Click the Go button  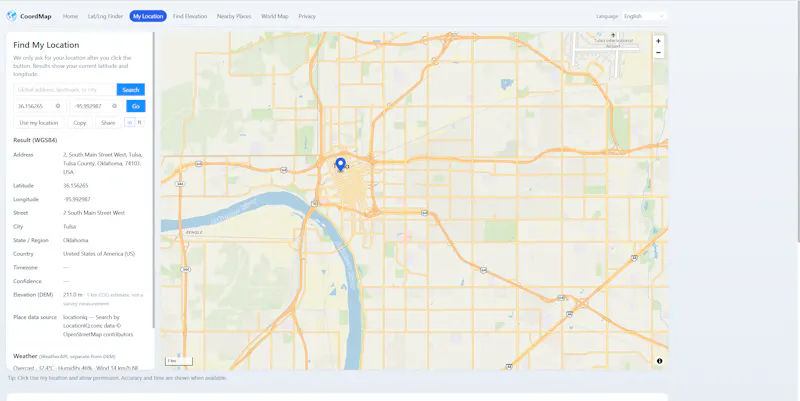coord(136,106)
